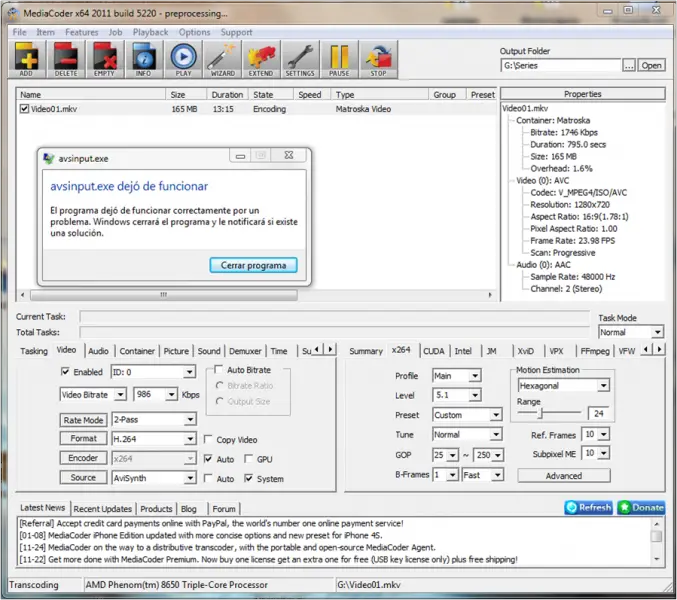
Task: Enable the GPU checkbox
Action: [248, 458]
